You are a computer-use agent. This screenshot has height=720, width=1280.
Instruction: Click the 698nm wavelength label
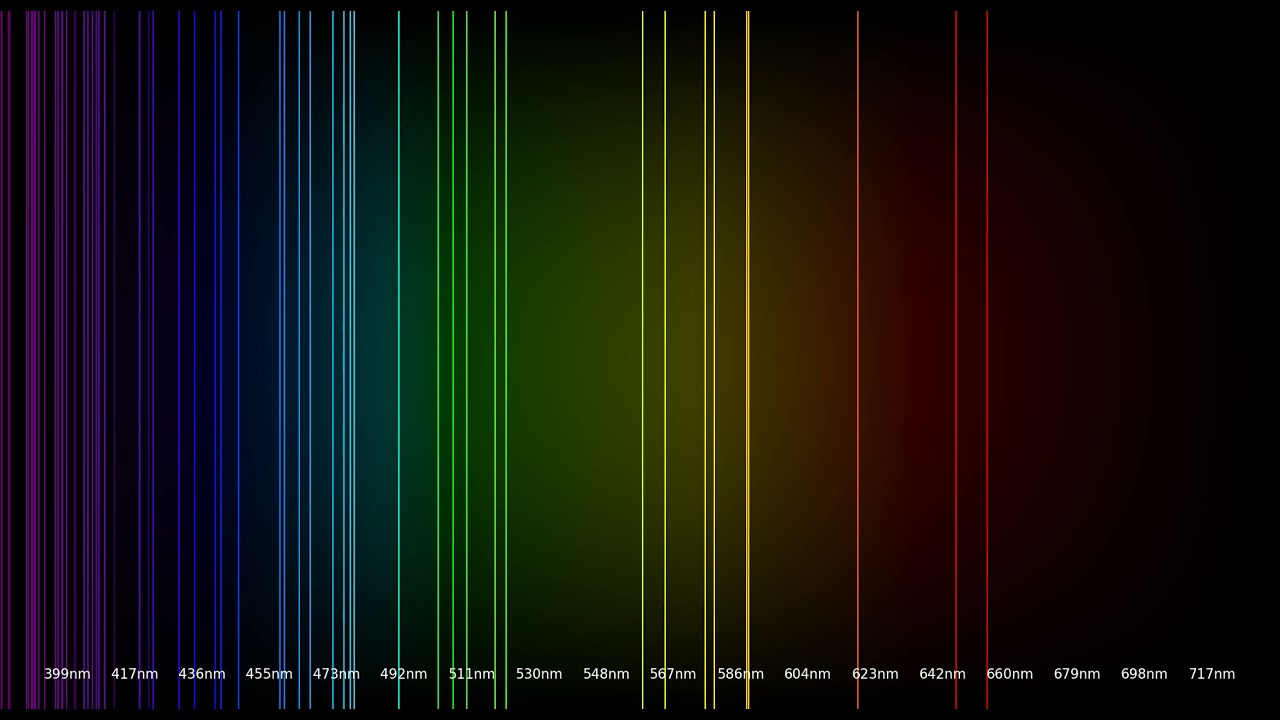pyautogui.click(x=1144, y=674)
